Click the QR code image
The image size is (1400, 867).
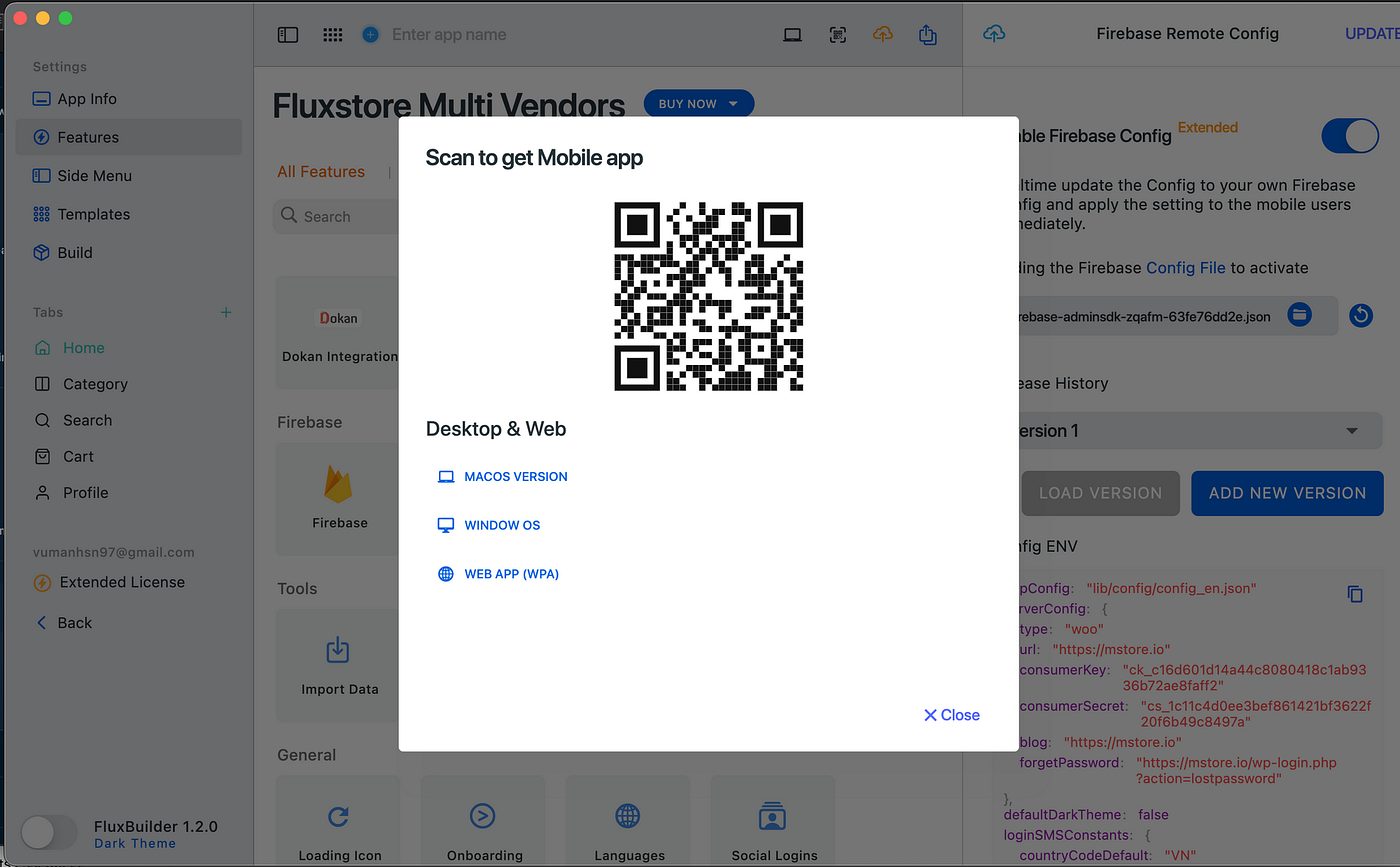click(709, 296)
